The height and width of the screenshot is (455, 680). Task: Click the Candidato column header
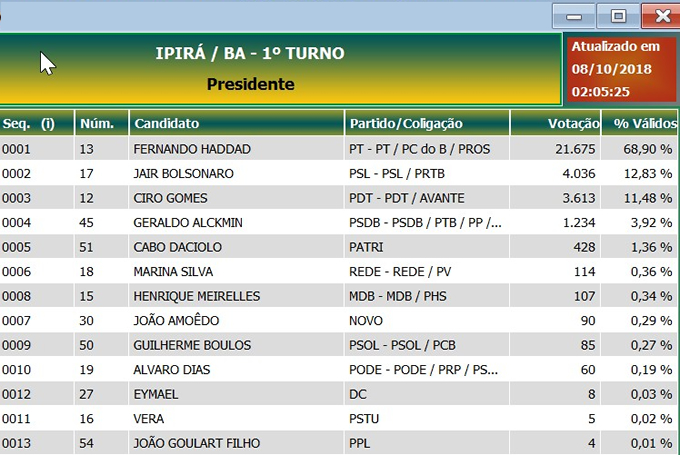pos(236,123)
